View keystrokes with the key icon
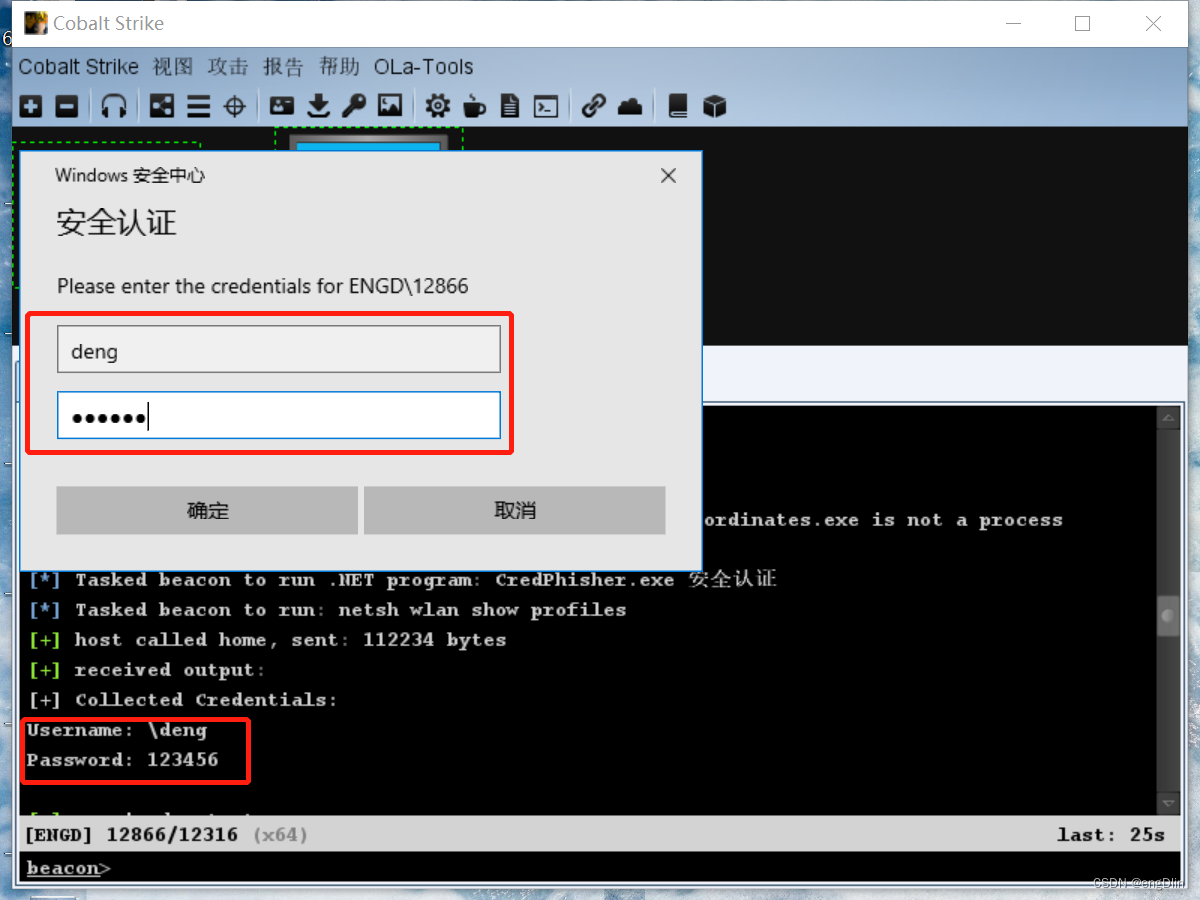Viewport: 1200px width, 900px height. [354, 106]
